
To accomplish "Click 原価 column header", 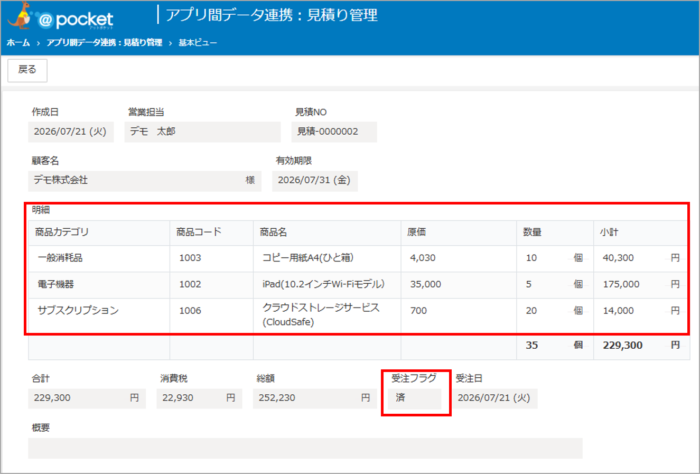I will click(x=459, y=233).
